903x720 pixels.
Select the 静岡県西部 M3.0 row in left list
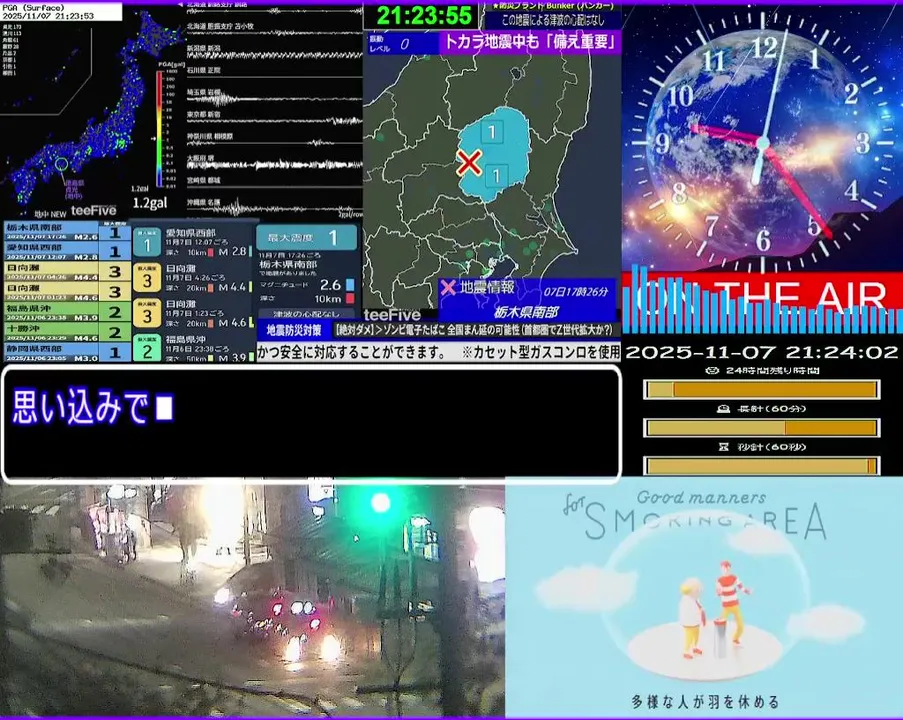67,352
